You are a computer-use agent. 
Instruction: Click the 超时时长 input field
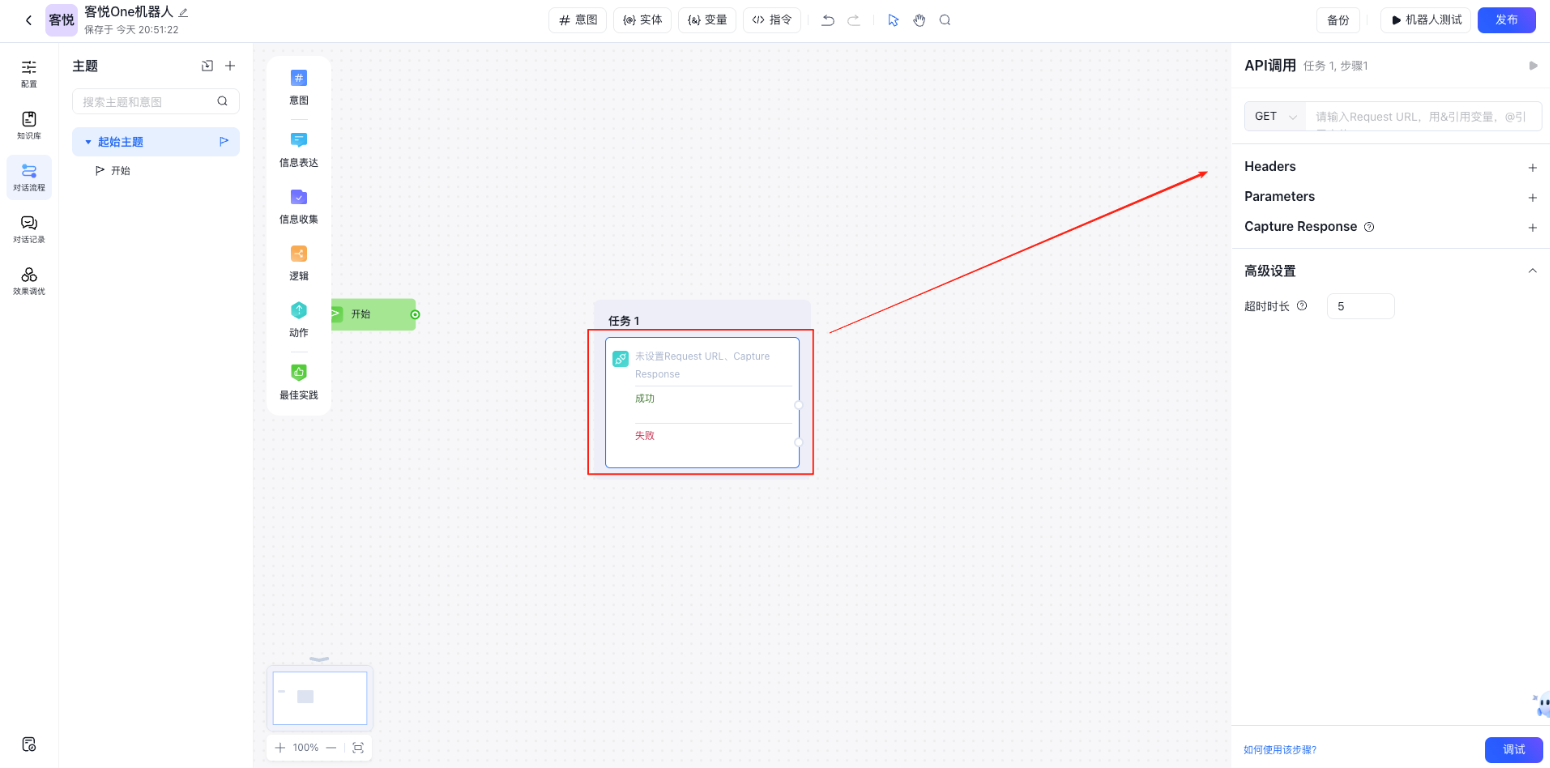pos(1360,306)
